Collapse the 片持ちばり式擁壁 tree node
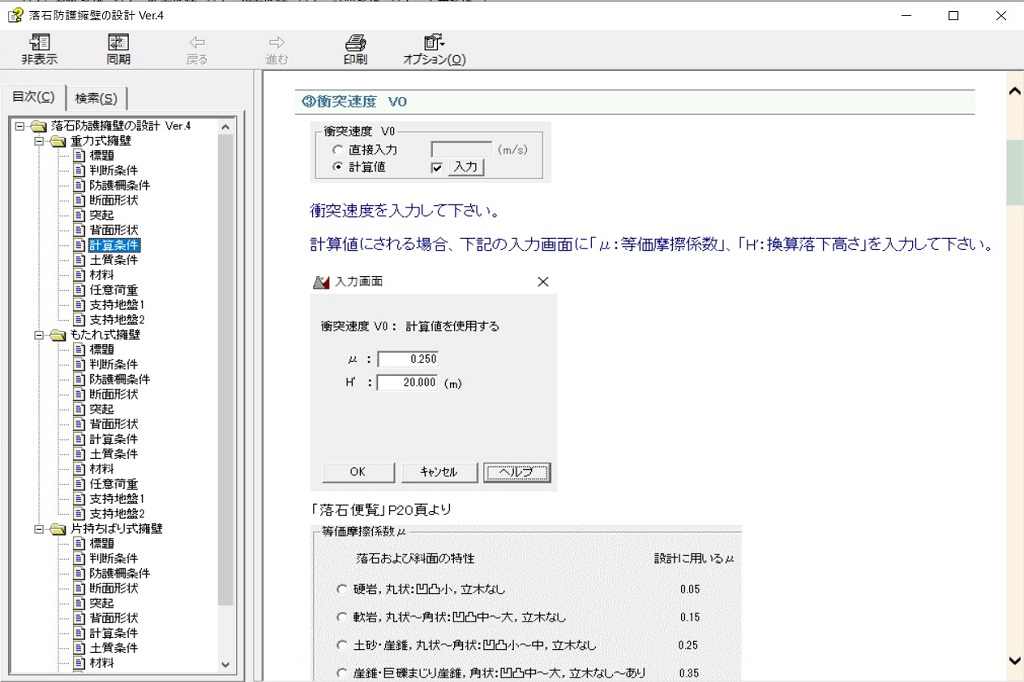 tap(39, 529)
